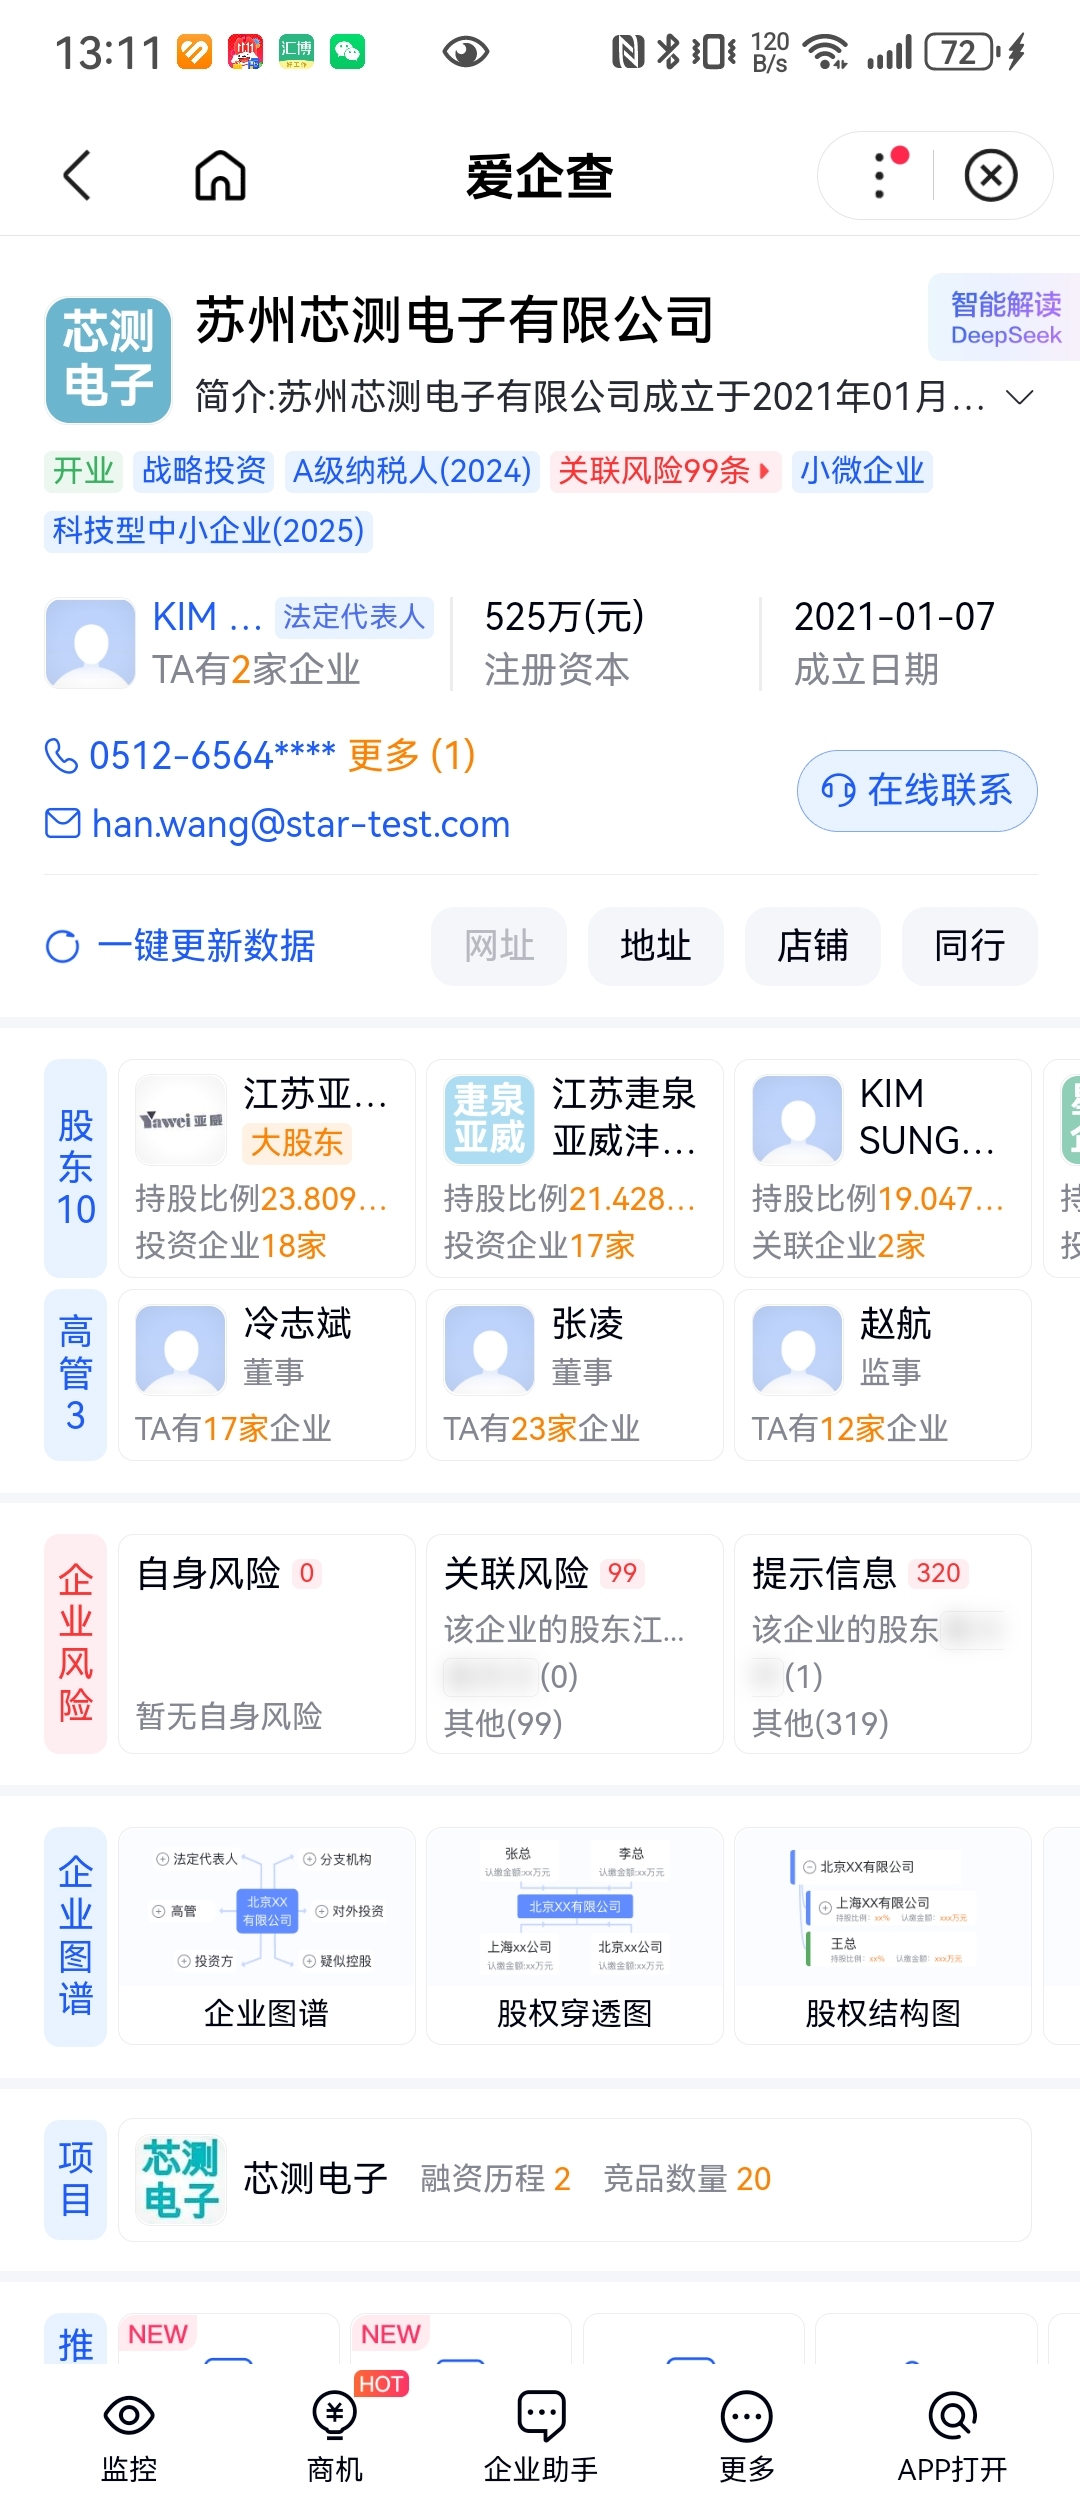
Task: Open the three-dot options menu
Action: tap(880, 175)
